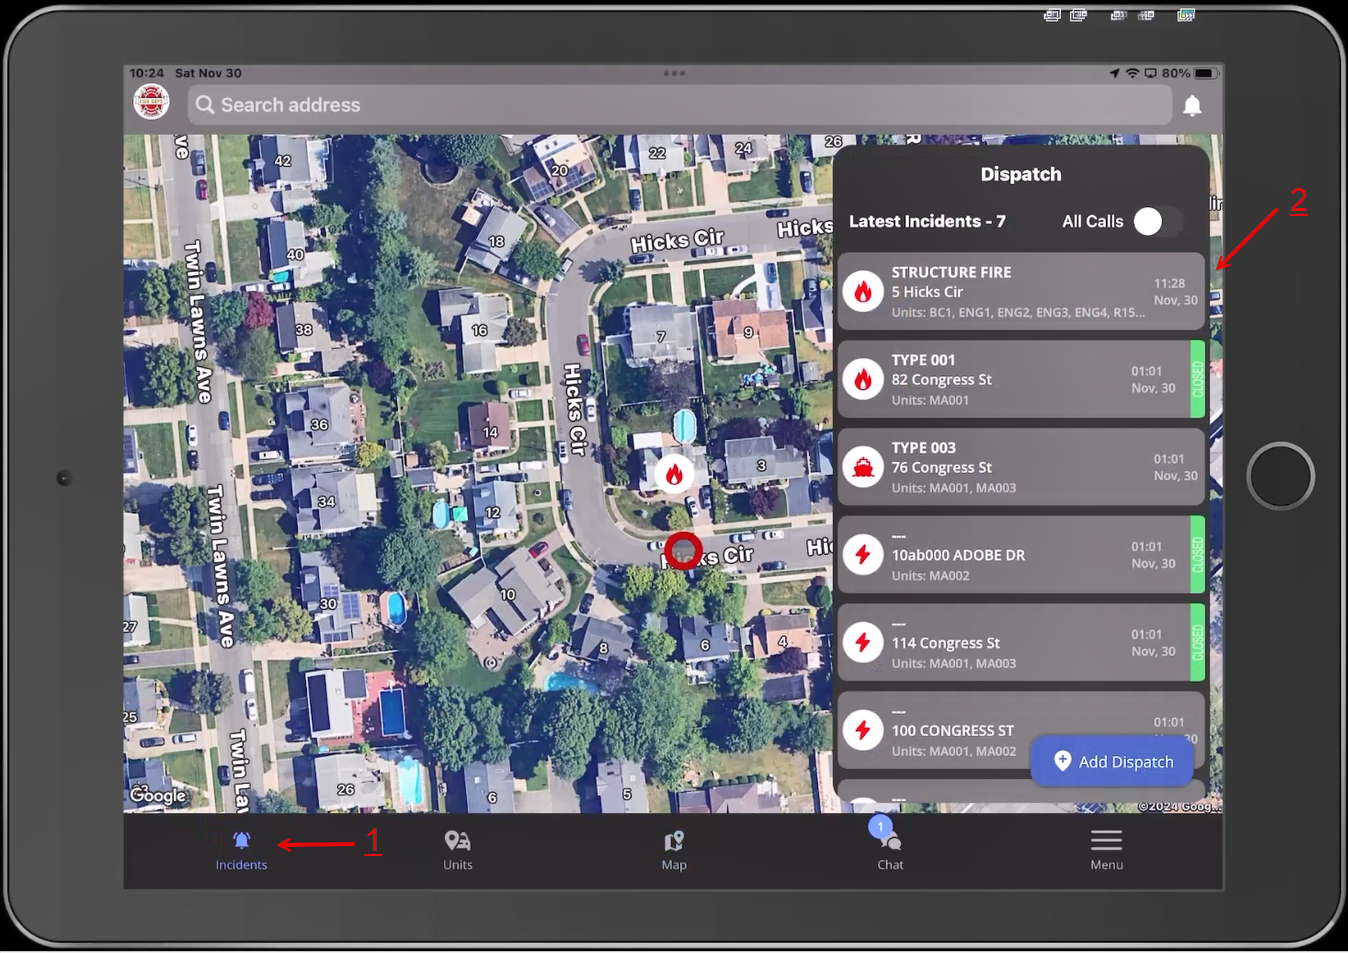The height and width of the screenshot is (953, 1348).
Task: Open the Menu tab
Action: click(x=1106, y=850)
